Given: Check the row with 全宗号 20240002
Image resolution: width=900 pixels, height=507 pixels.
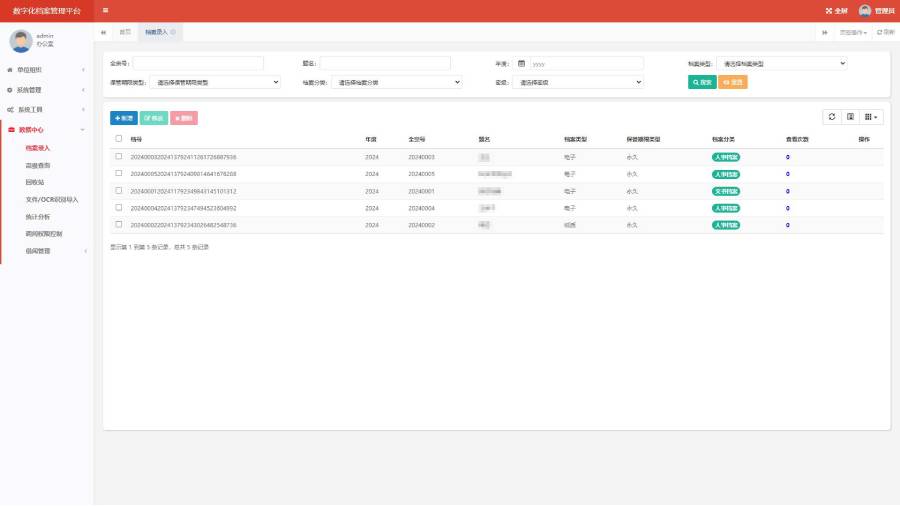Looking at the screenshot, I should click(119, 225).
